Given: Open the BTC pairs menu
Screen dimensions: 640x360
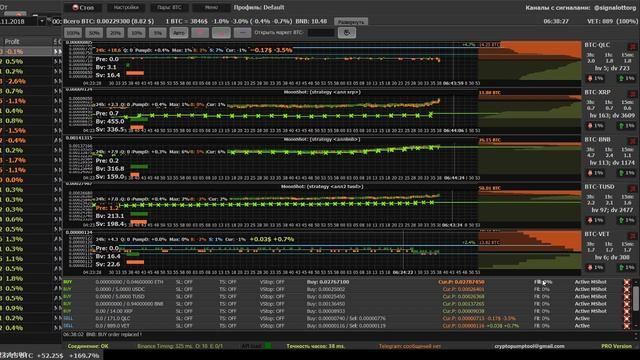Looking at the screenshot, I should [169, 7].
